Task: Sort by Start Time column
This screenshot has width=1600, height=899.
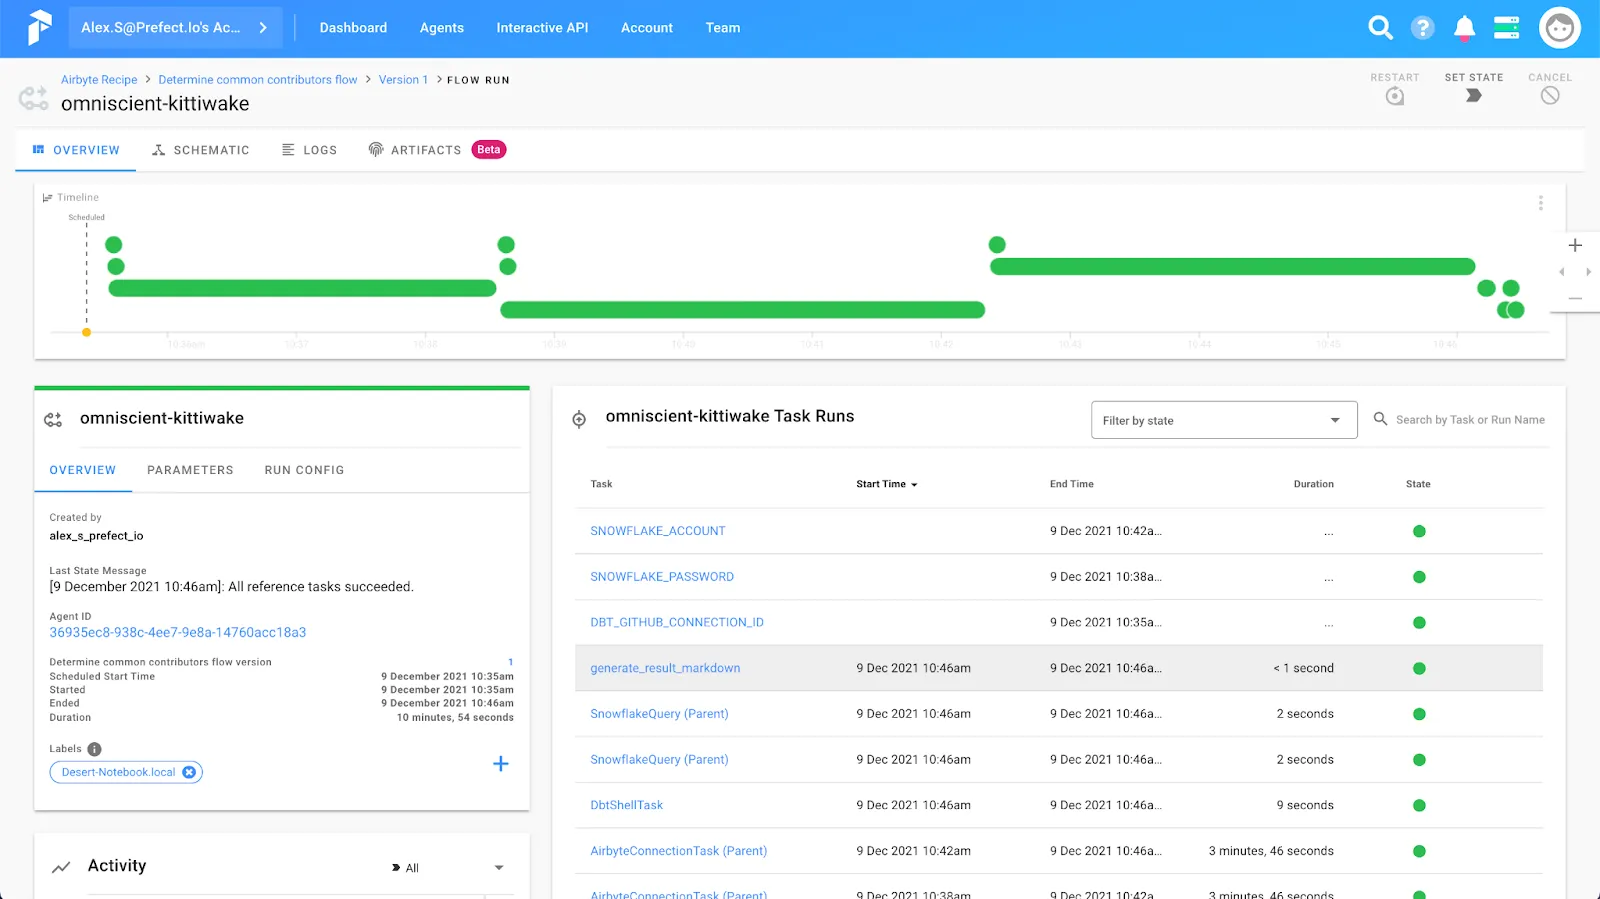Action: (886, 484)
